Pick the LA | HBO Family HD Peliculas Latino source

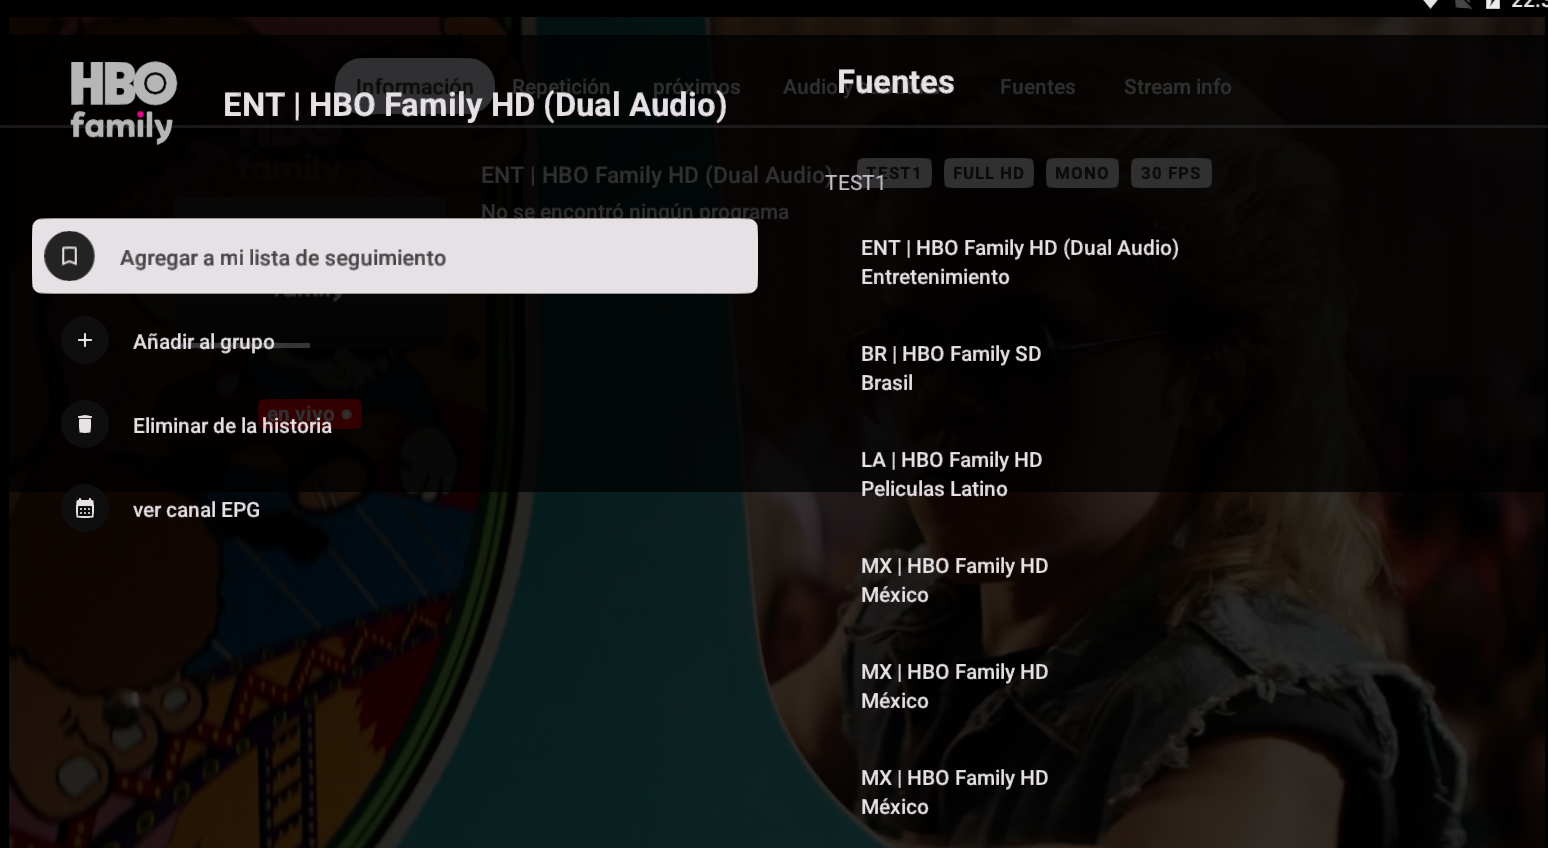coord(950,474)
